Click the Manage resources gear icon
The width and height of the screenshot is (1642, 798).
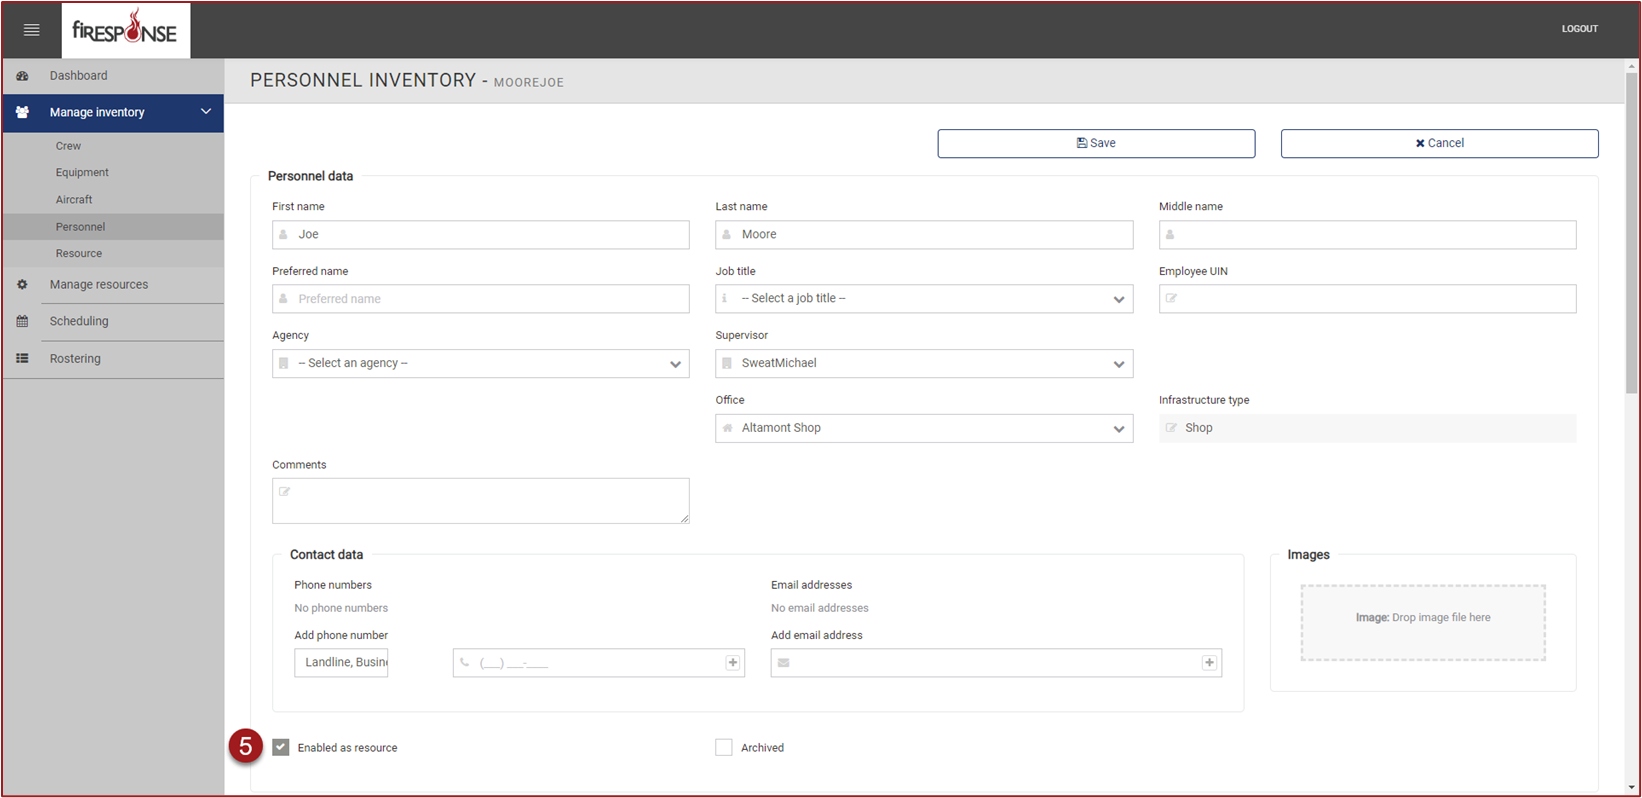click(22, 285)
